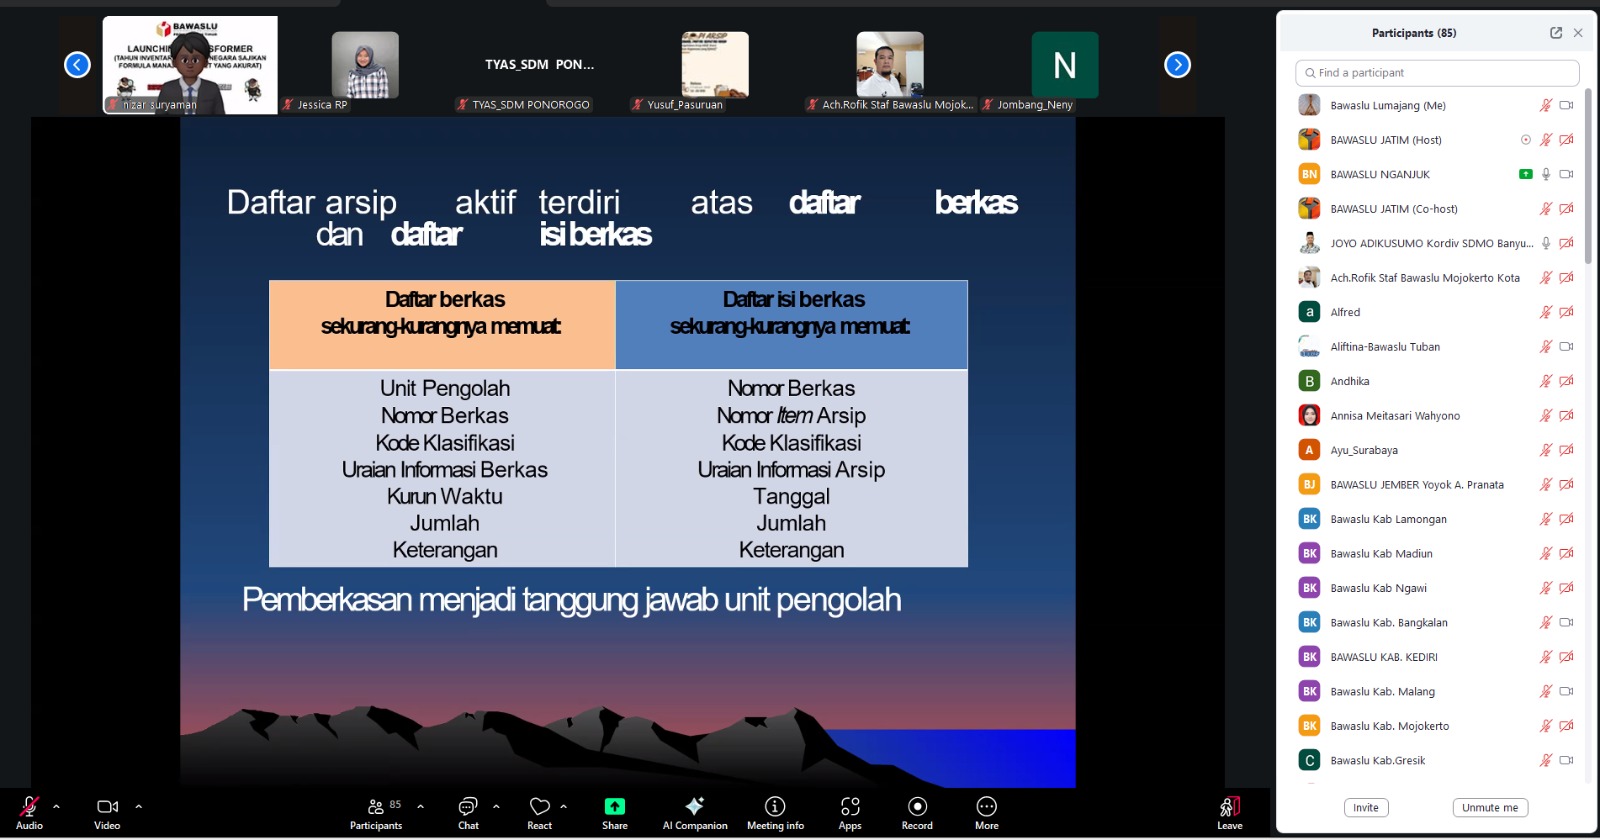This screenshot has width=1600, height=840.
Task: Click the Invite button
Action: click(x=1365, y=808)
